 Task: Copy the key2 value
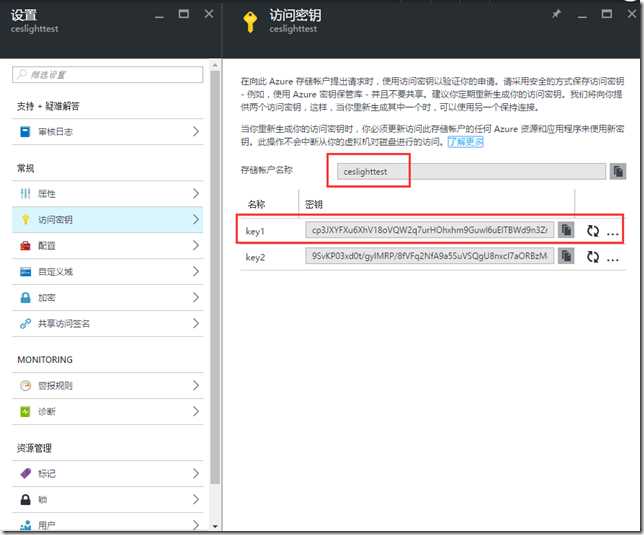(566, 256)
